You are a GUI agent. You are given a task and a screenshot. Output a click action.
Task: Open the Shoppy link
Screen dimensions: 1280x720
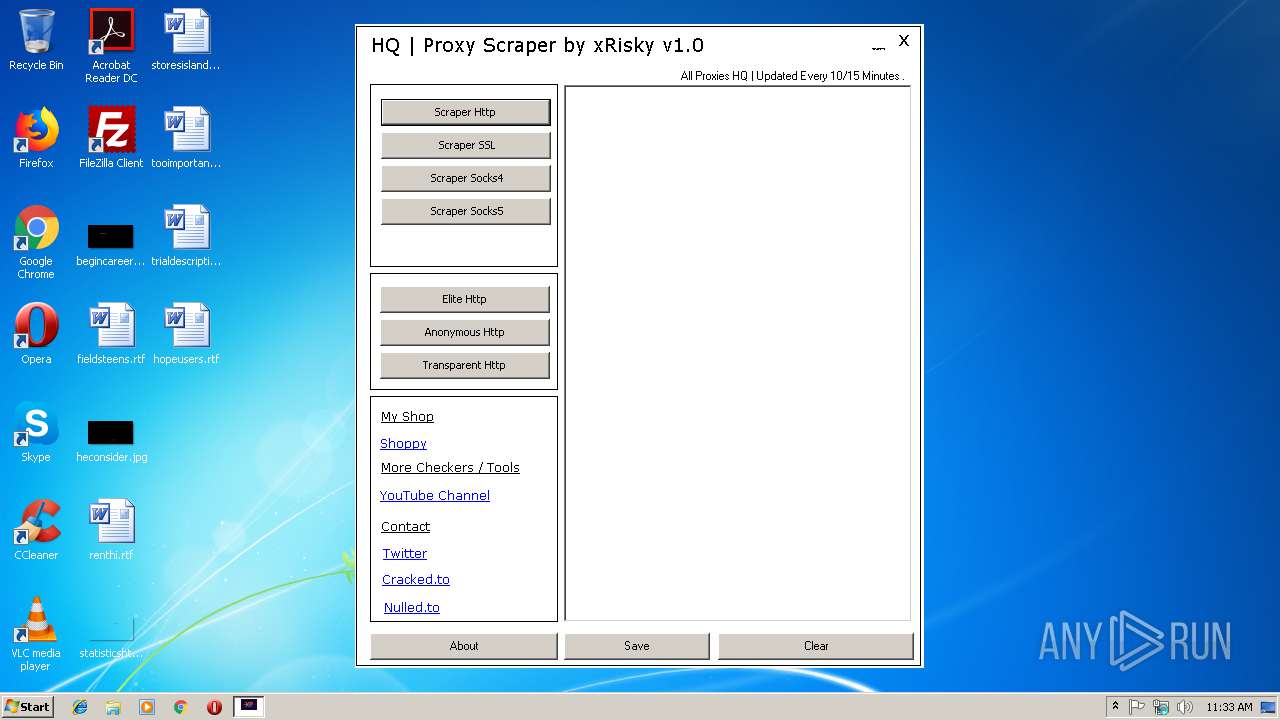(x=403, y=443)
